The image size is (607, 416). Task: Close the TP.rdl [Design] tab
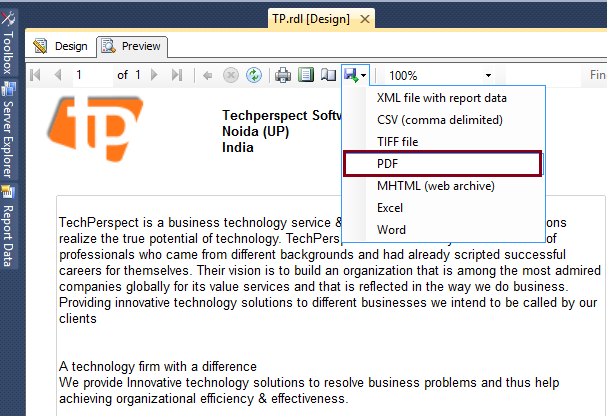pyautogui.click(x=365, y=19)
